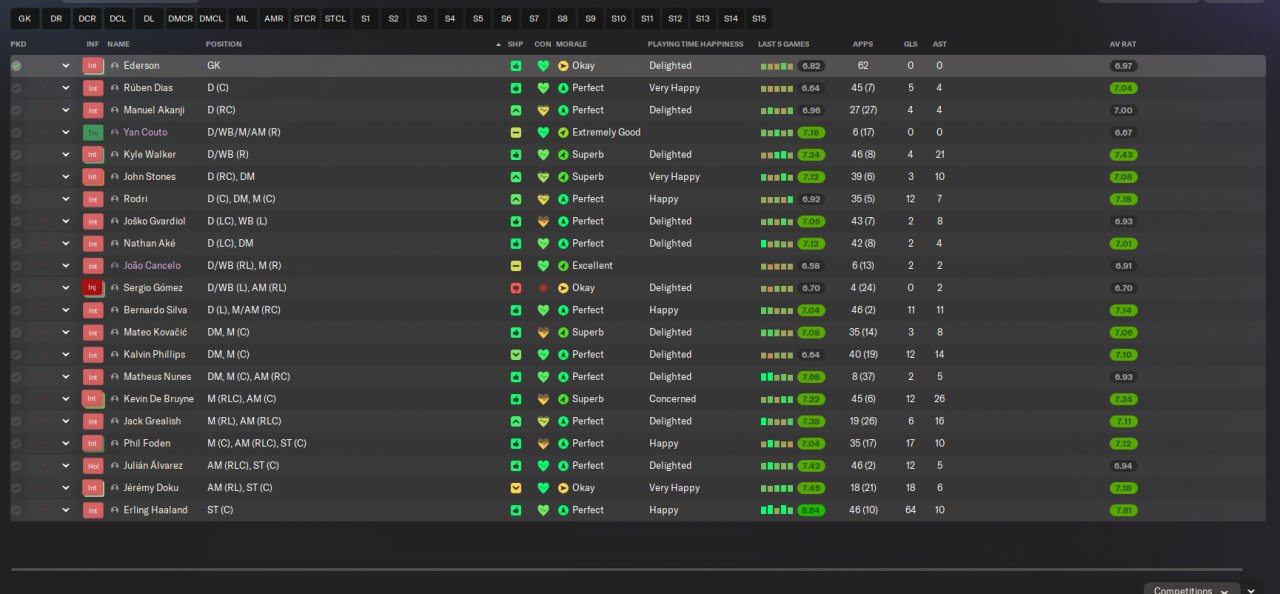
Task: Open Erling Haaland's player name link
Action: [x=155, y=510]
